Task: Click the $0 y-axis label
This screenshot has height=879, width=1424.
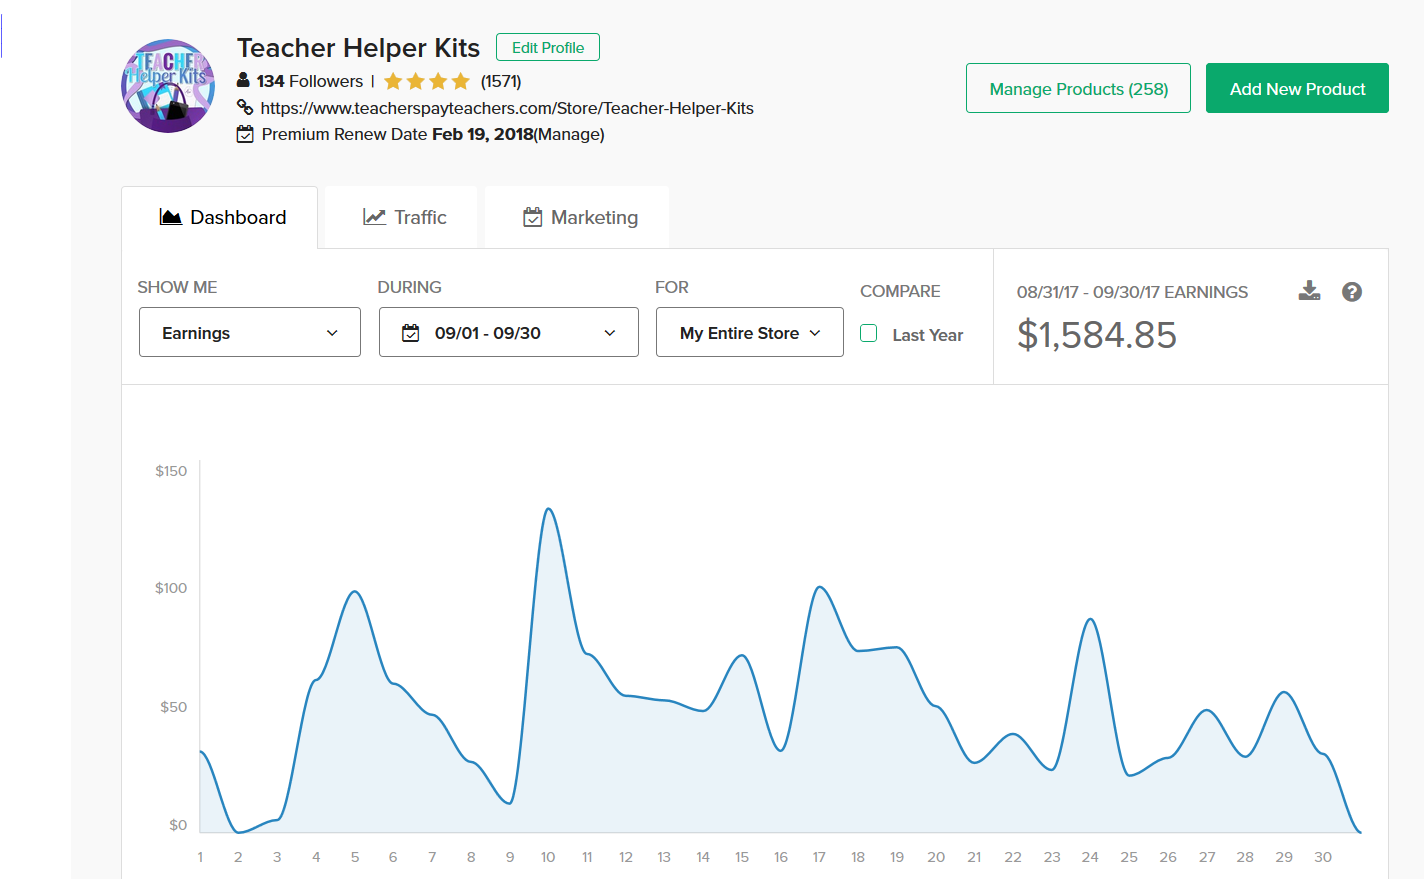Action: (178, 825)
